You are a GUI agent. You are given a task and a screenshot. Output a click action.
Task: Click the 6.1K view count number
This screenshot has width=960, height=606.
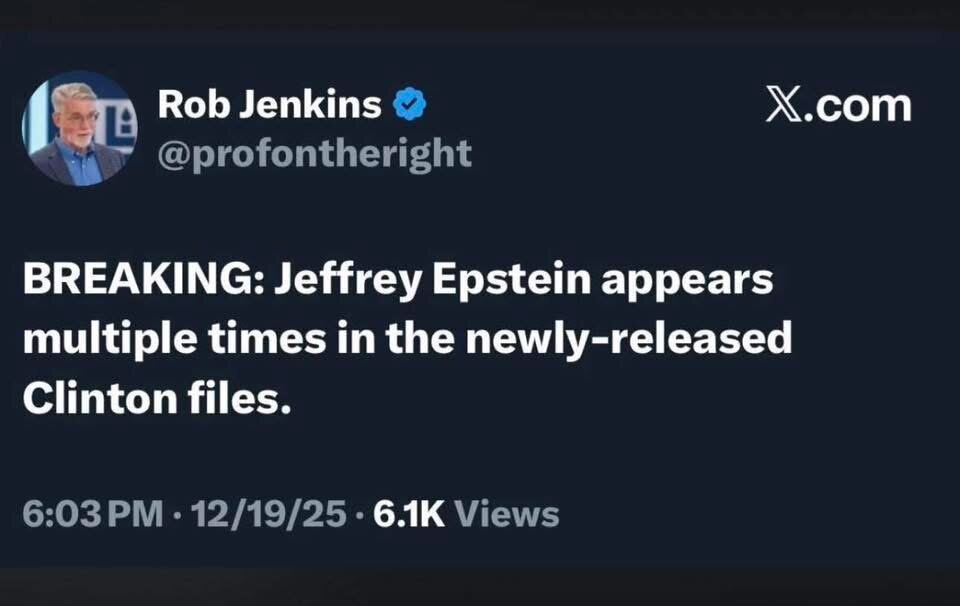coord(409,514)
